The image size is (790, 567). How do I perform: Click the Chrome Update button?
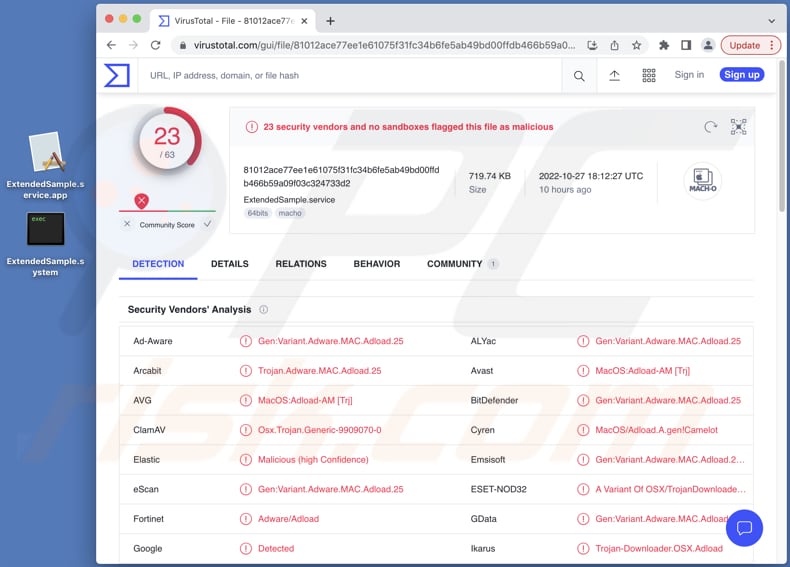[x=751, y=45]
